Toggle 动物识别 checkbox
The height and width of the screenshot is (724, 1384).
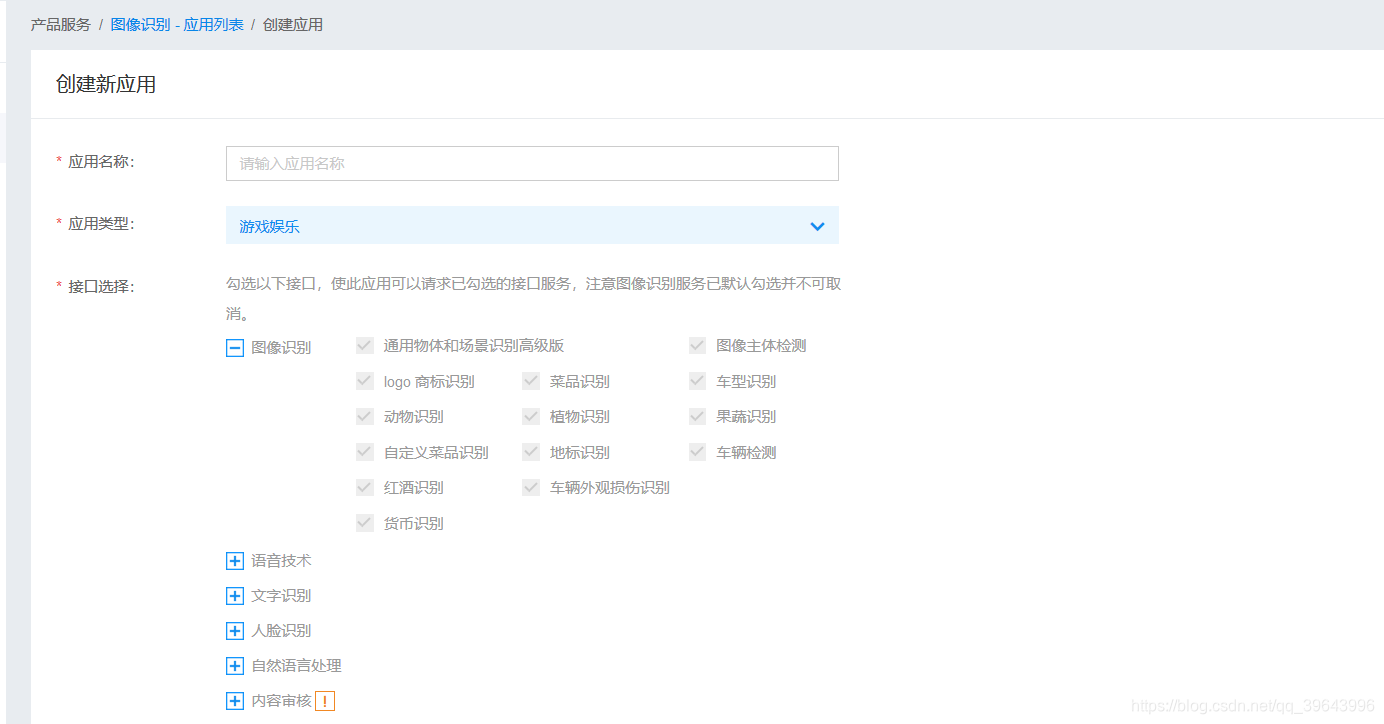(x=365, y=416)
